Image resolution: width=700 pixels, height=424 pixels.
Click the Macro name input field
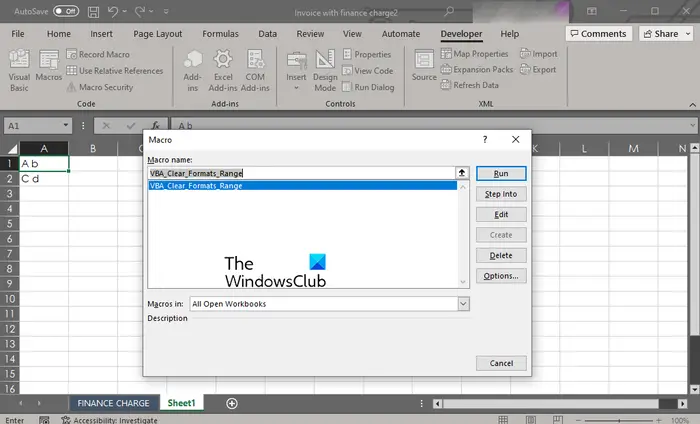point(301,173)
